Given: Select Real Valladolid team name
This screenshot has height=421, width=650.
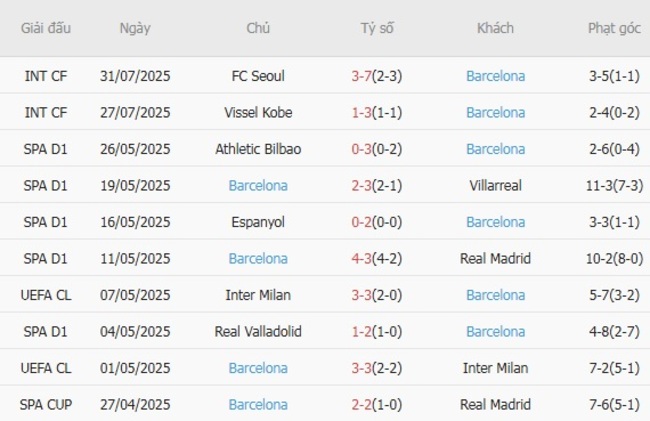Looking at the screenshot, I should pos(258,332).
